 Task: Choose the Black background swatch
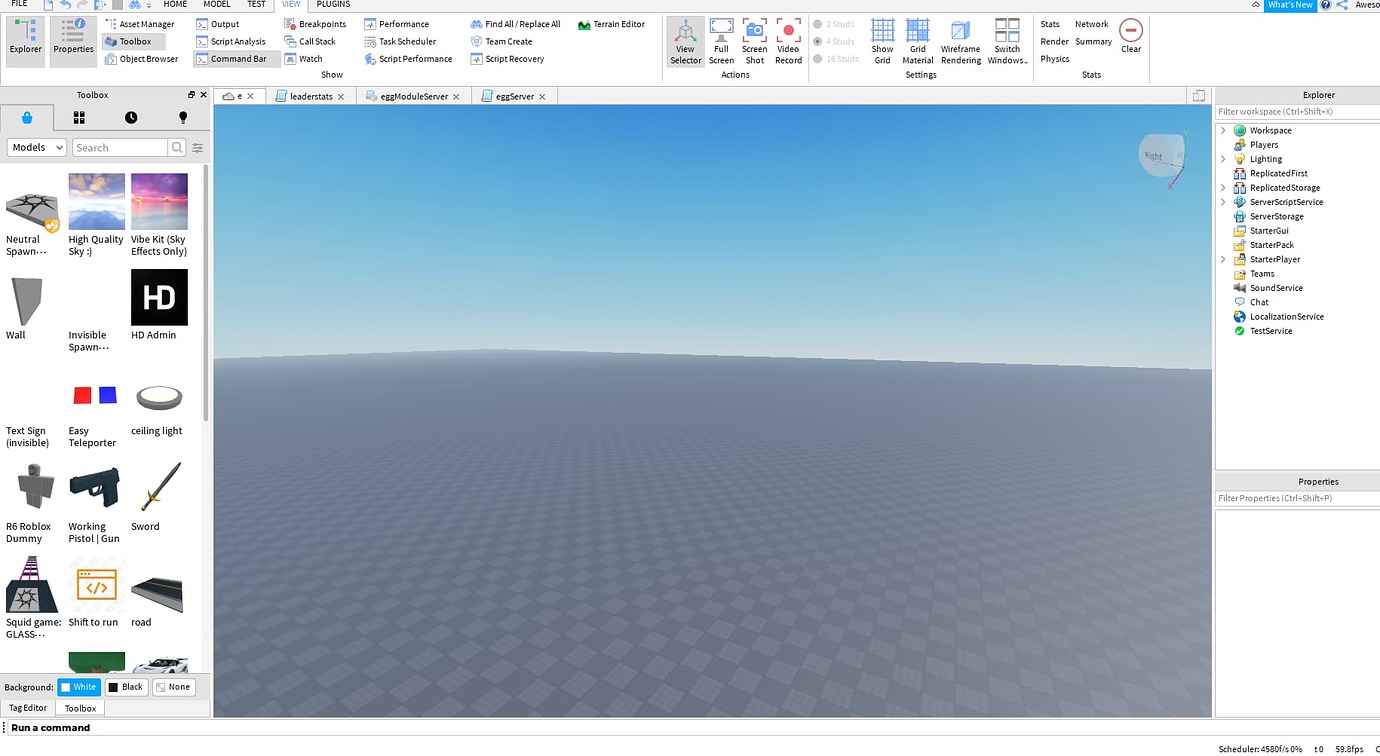pyautogui.click(x=126, y=687)
